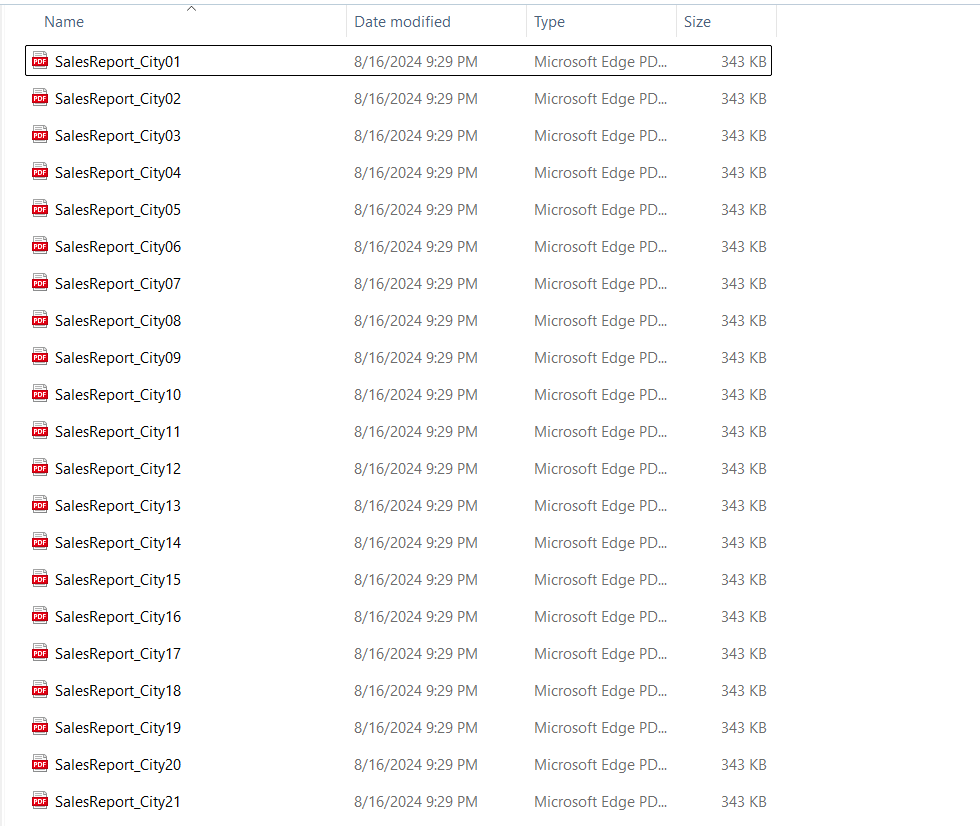Click the 343 KB size of SalesReport_City20

click(744, 764)
